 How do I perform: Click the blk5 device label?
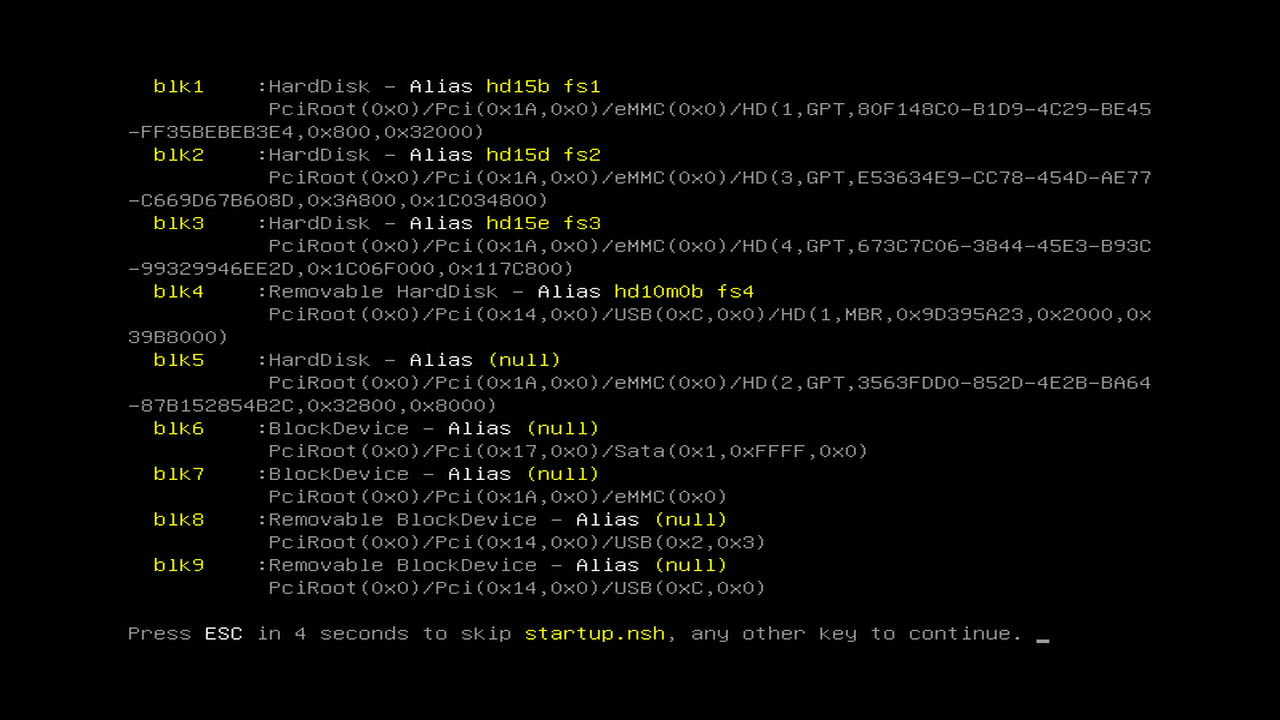(178, 360)
